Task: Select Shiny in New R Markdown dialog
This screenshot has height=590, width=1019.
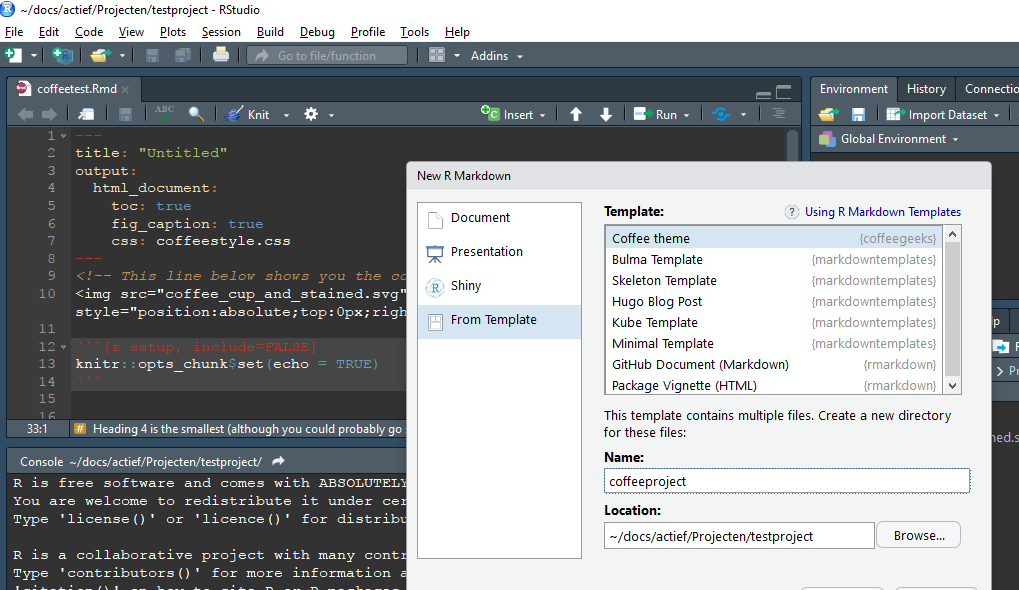Action: [x=499, y=286]
